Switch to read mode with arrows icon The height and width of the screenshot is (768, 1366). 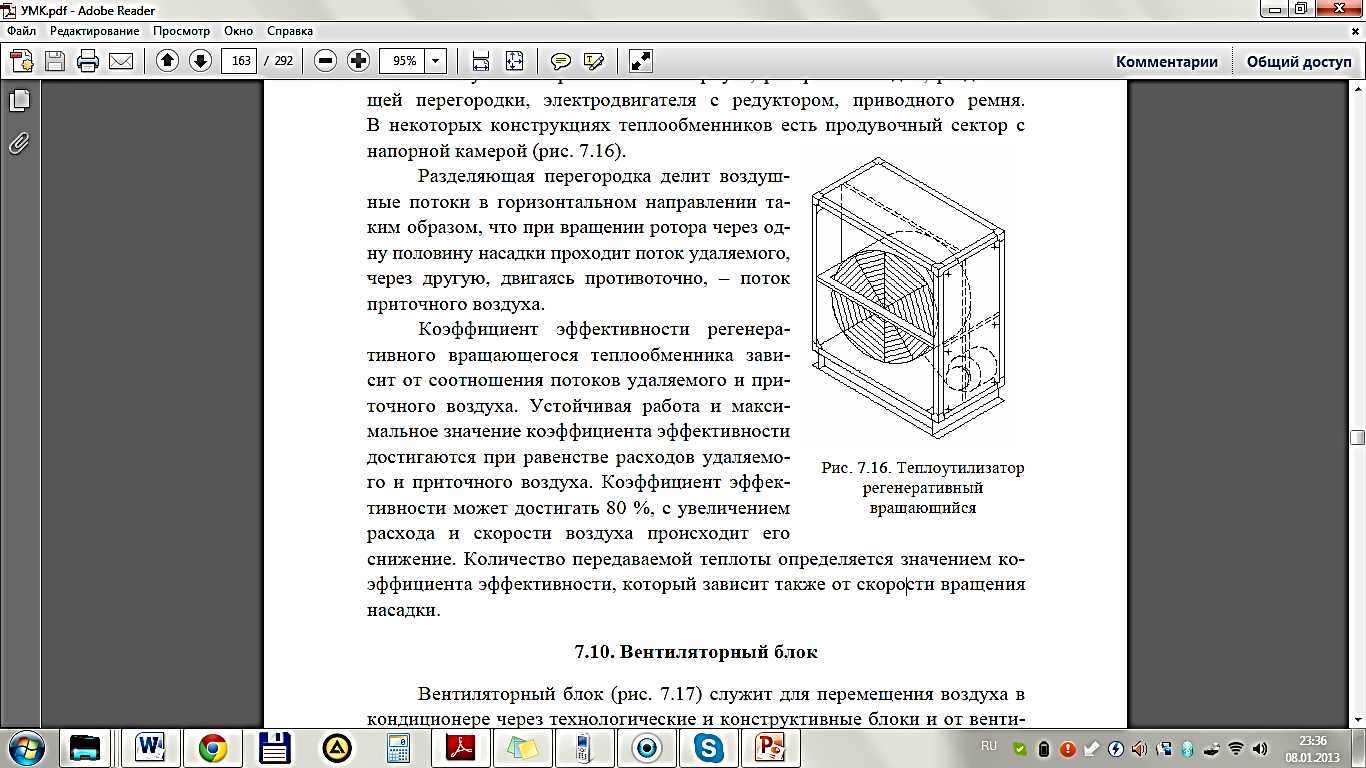click(x=641, y=61)
